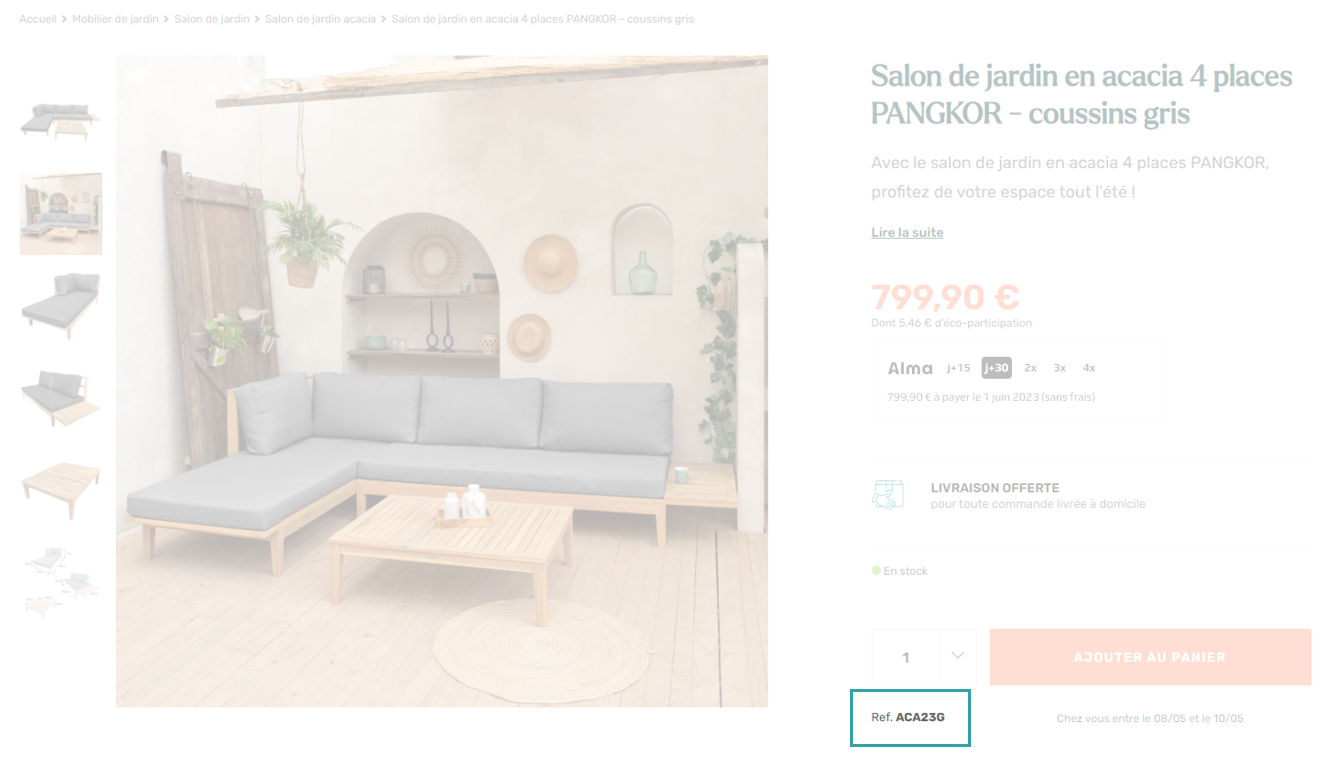Select the j+30 payment option
Image resolution: width=1338 pixels, height=768 pixels.
pyautogui.click(x=996, y=368)
